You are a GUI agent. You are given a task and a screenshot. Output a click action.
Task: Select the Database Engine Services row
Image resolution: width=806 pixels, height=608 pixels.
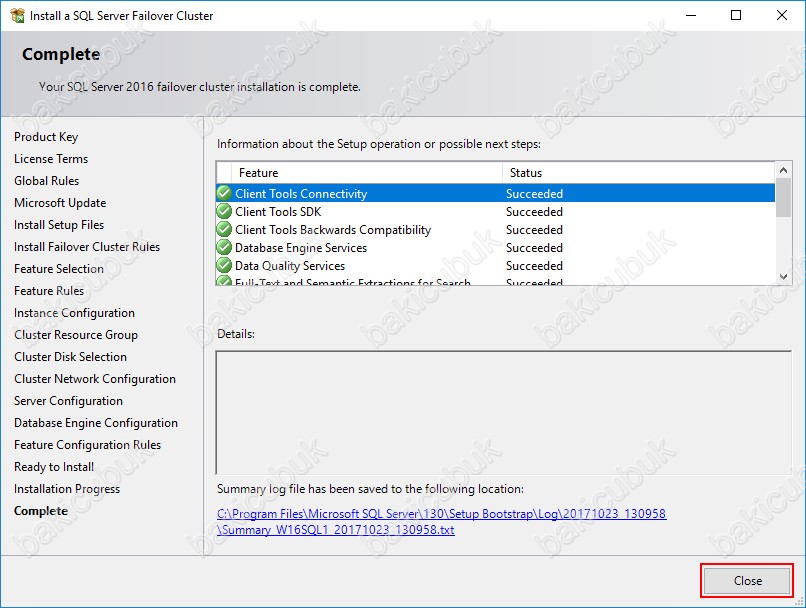[496, 247]
